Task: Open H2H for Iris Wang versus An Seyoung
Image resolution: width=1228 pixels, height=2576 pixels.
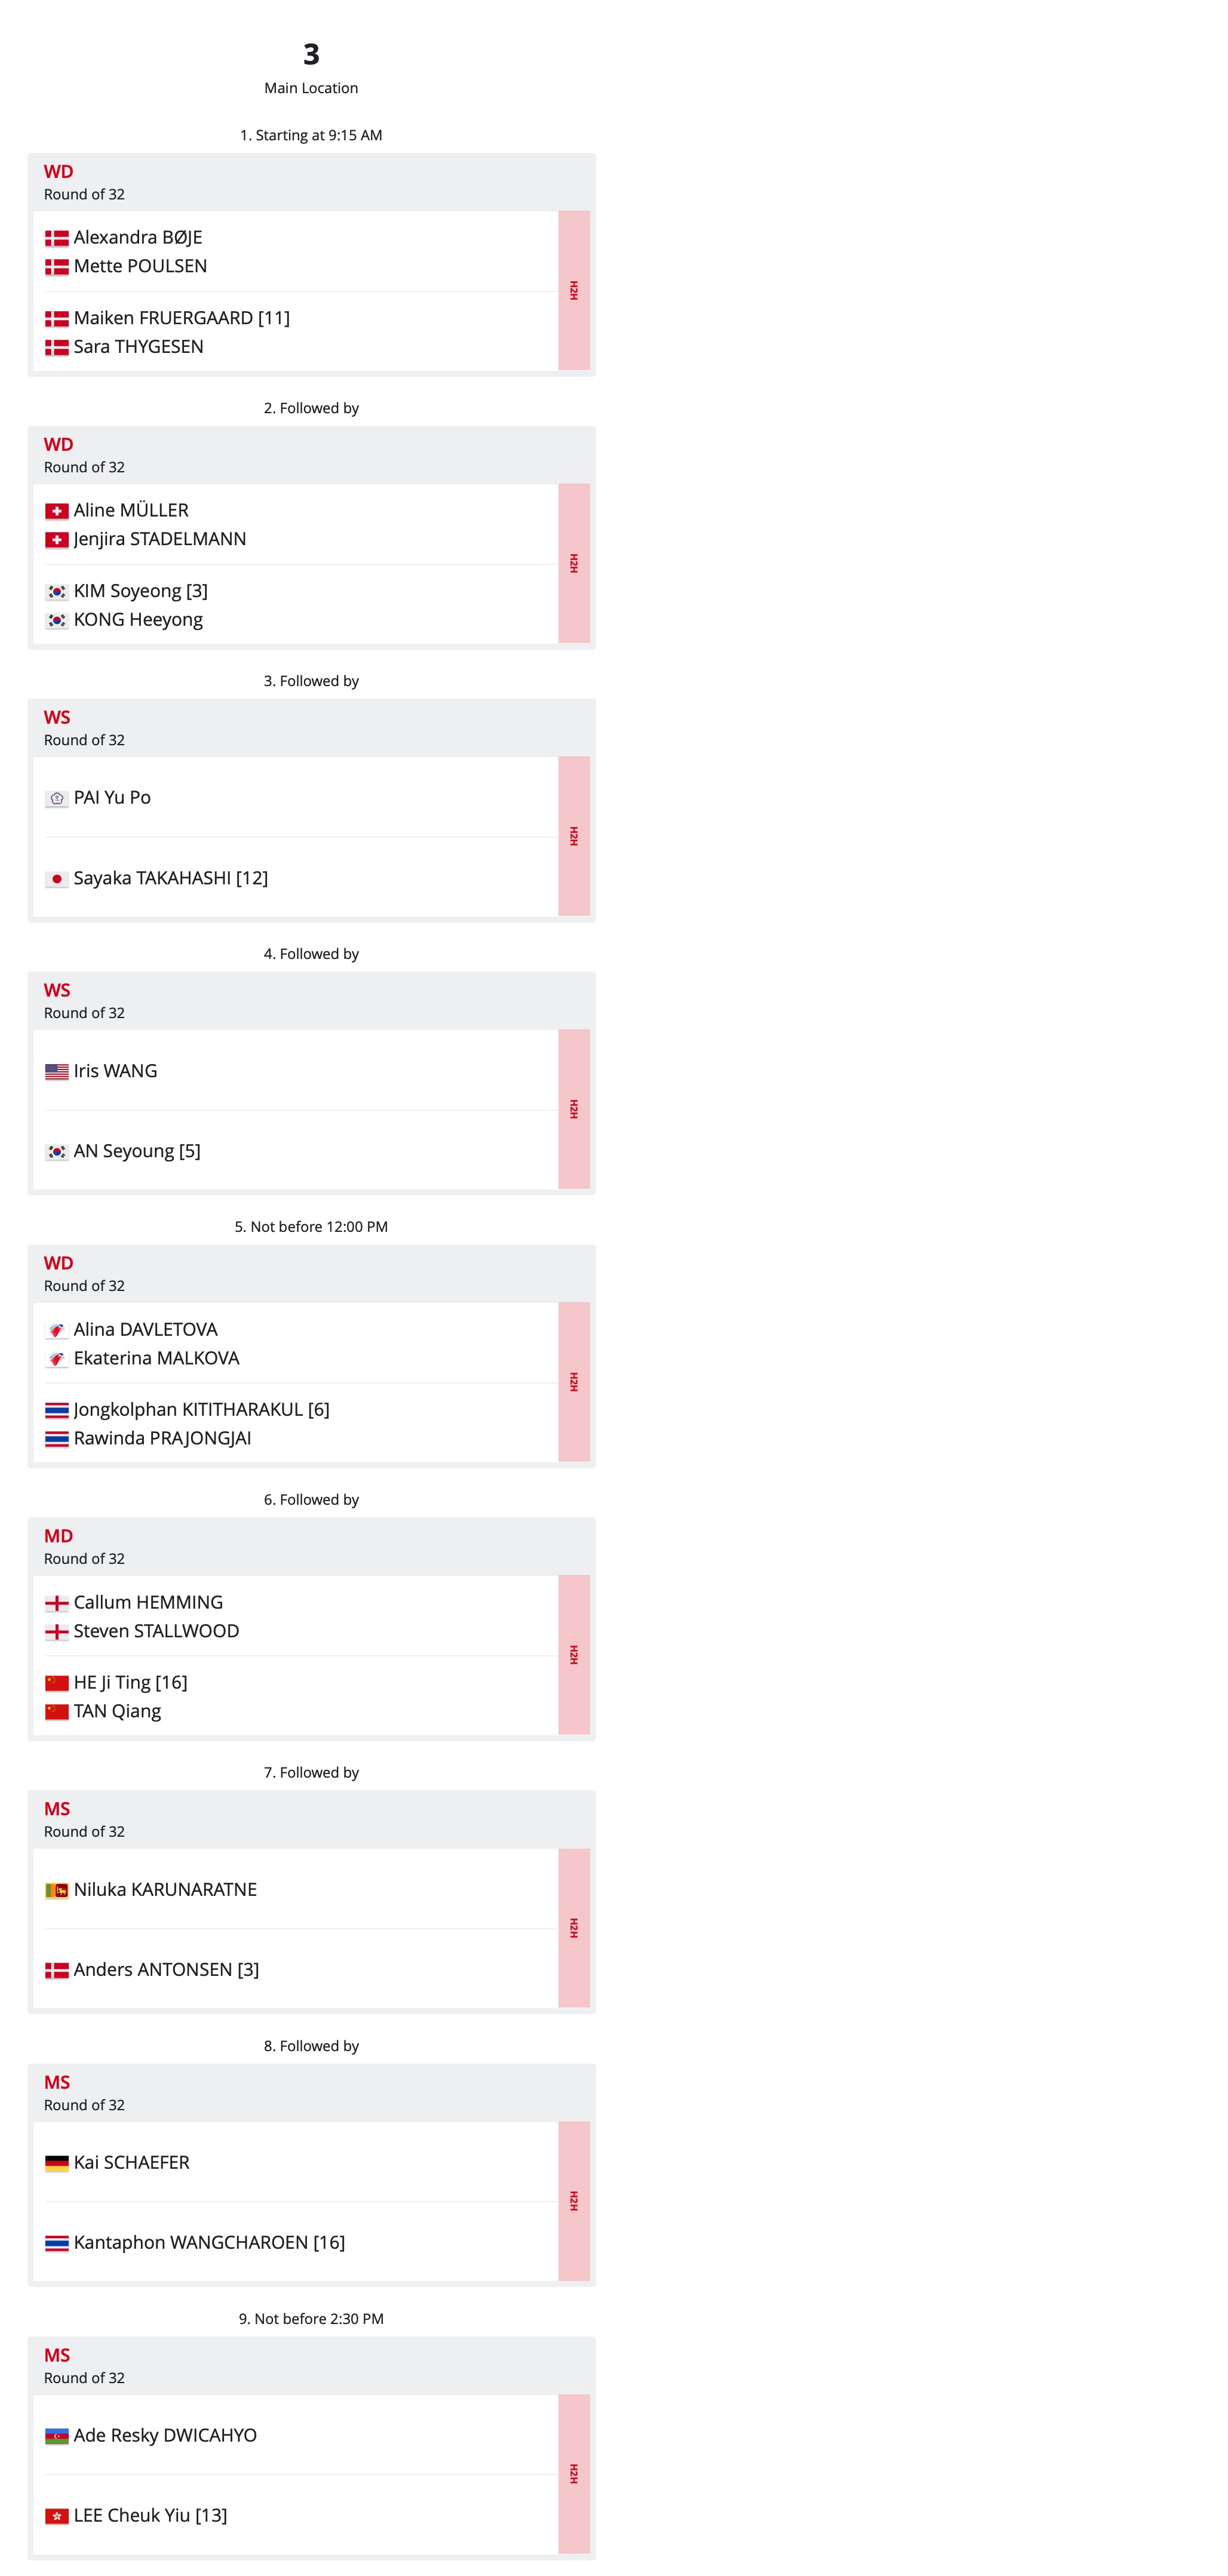Action: 573,1109
